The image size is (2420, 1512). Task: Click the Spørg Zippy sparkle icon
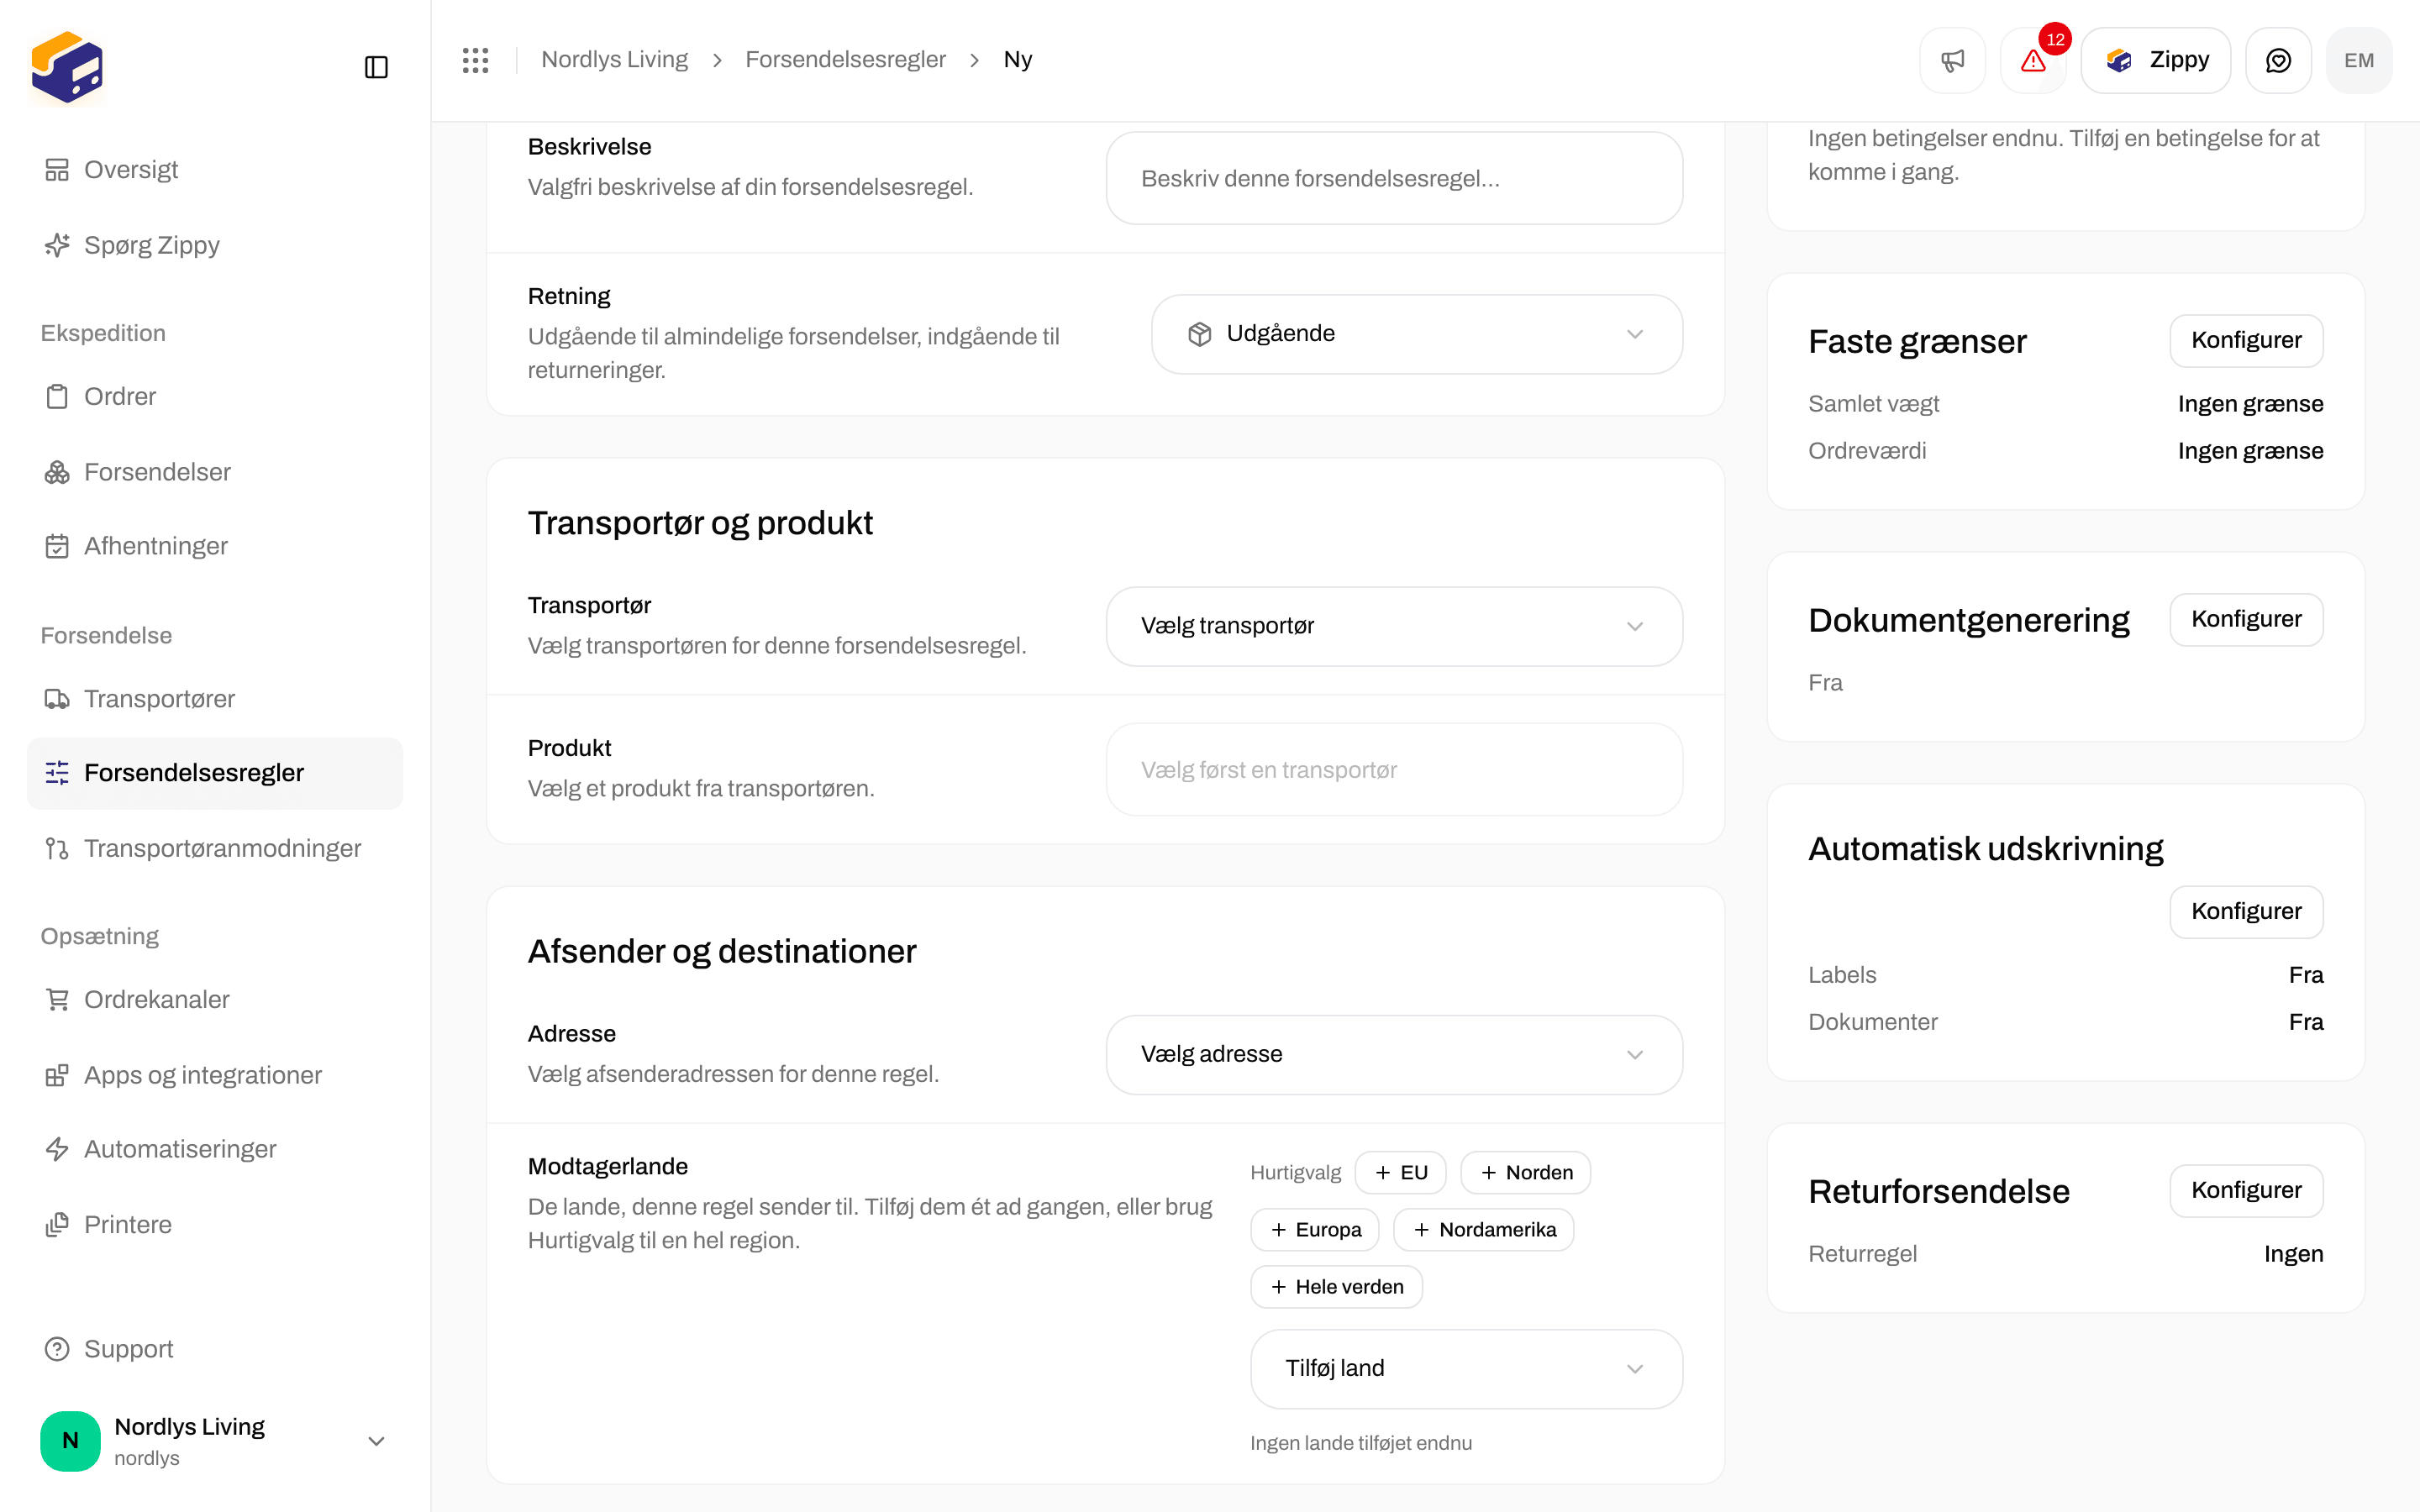57,245
